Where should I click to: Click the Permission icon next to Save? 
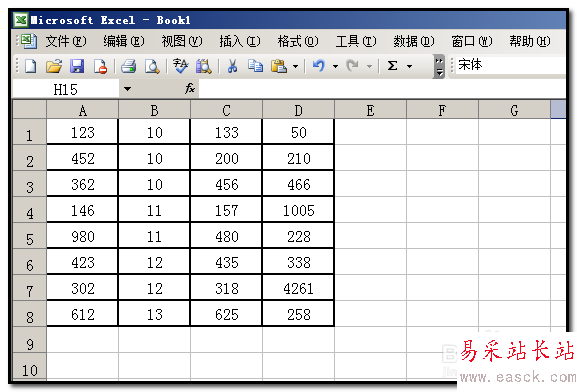[x=100, y=67]
